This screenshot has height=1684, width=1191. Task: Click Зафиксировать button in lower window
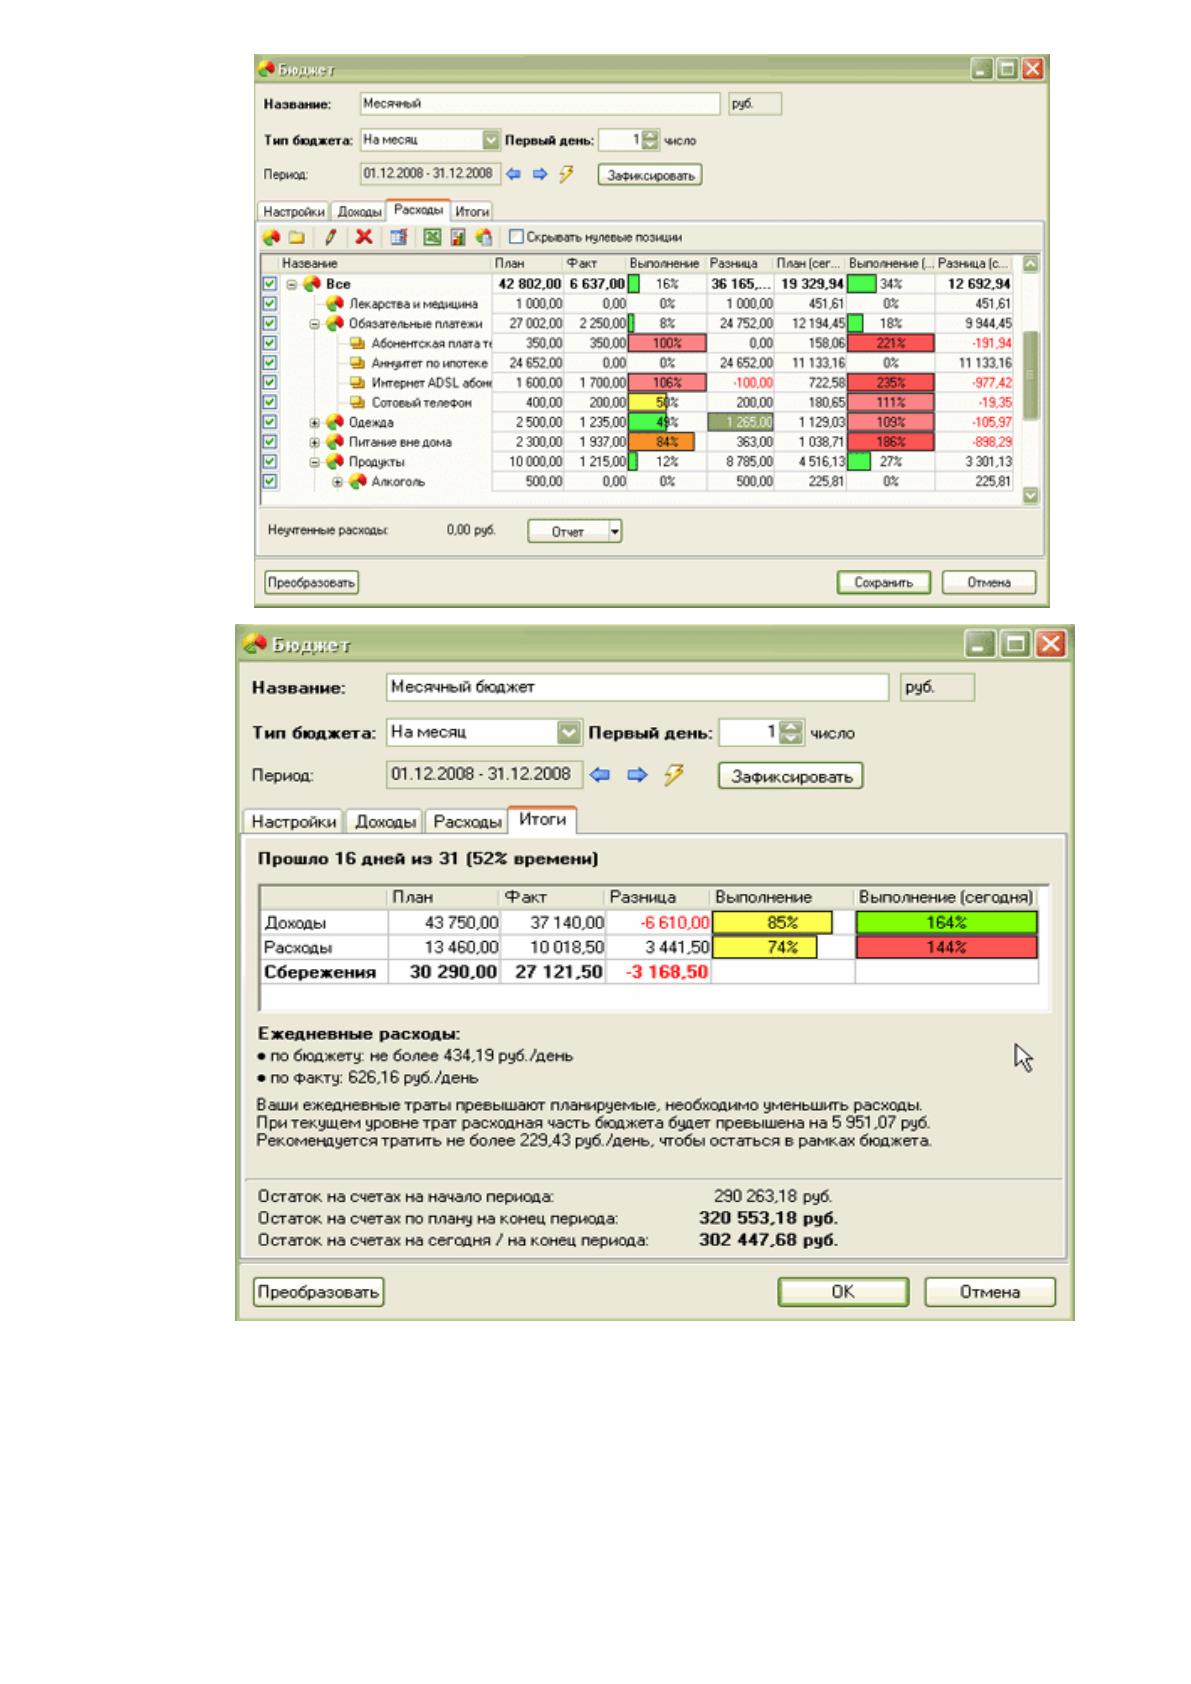point(791,776)
